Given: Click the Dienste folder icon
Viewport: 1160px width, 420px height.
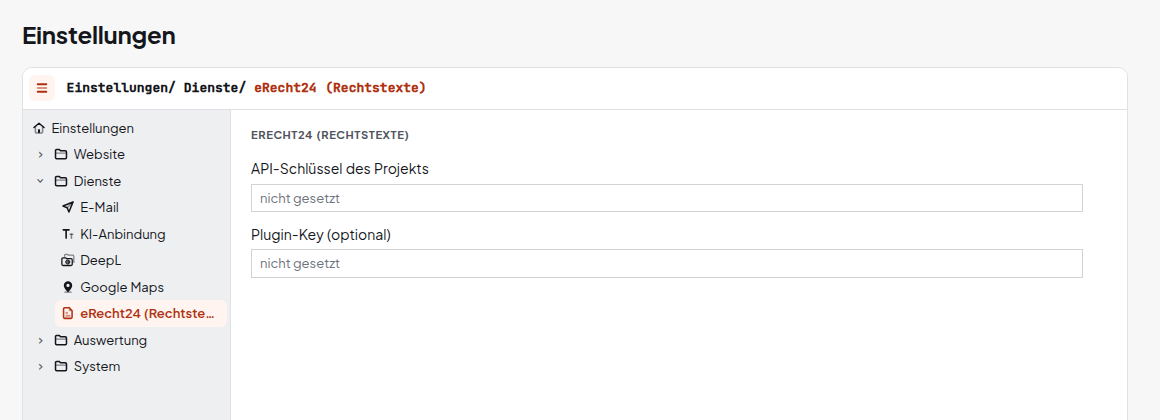Looking at the screenshot, I should [x=61, y=181].
